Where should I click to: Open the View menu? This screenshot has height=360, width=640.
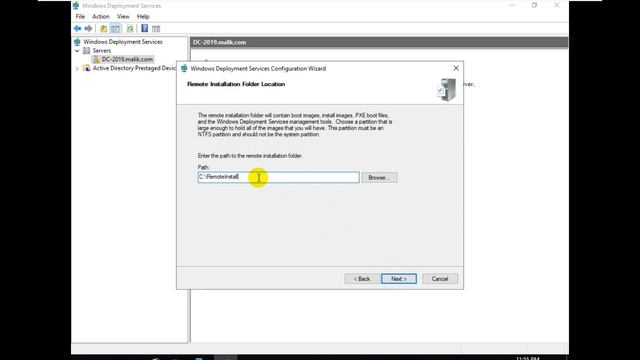(123, 16)
